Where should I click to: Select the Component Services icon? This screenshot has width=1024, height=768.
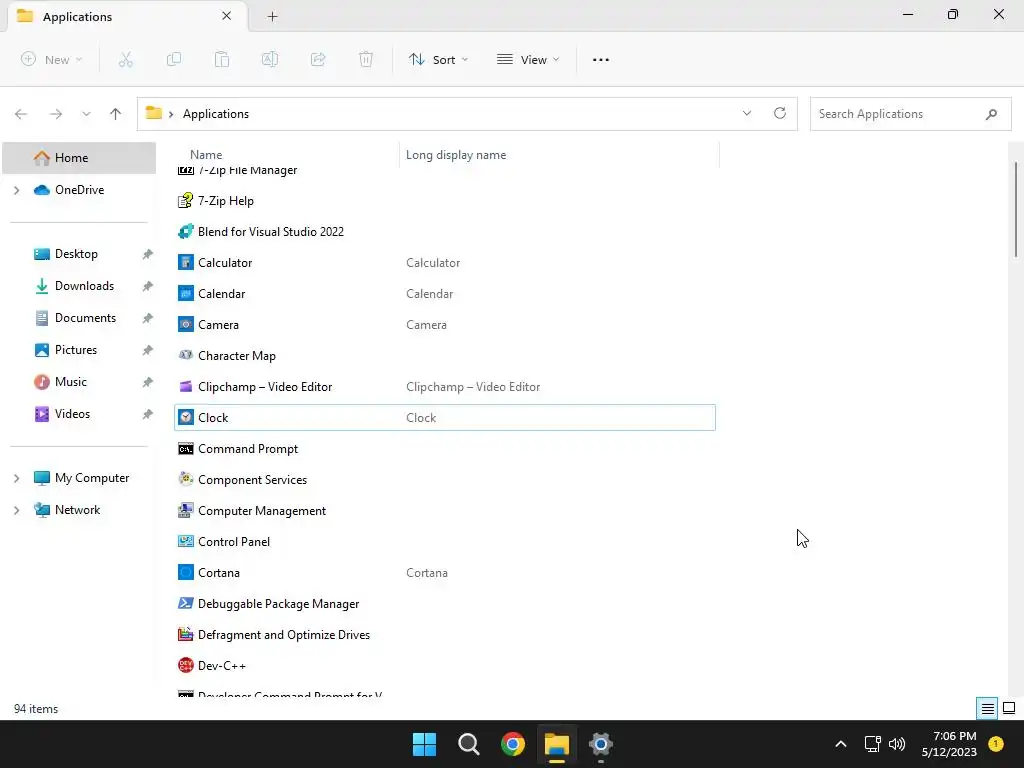(185, 479)
